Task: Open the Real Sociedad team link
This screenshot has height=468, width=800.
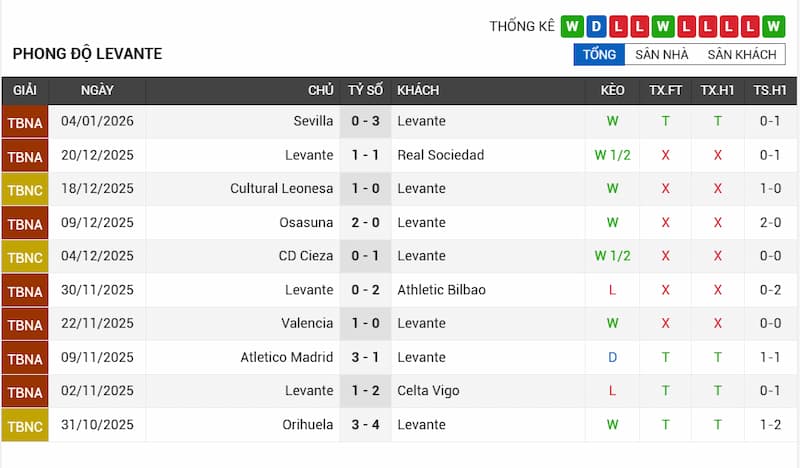Action: click(x=440, y=155)
